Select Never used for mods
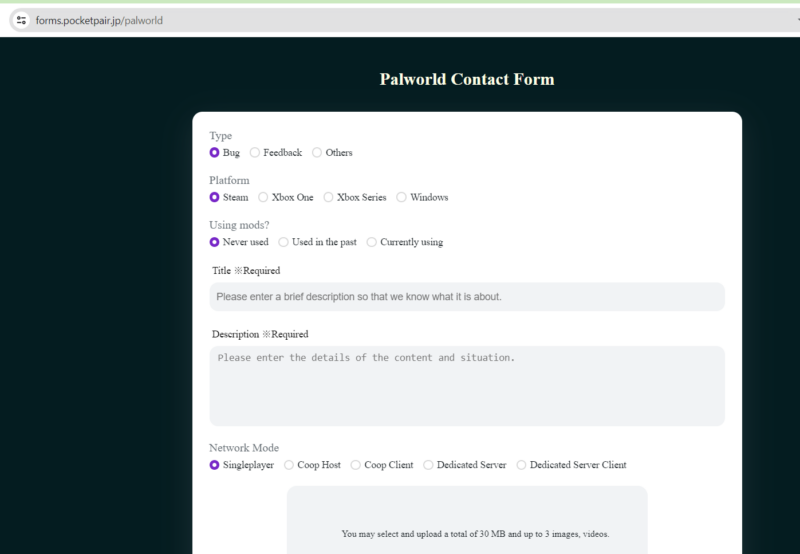 (x=215, y=242)
